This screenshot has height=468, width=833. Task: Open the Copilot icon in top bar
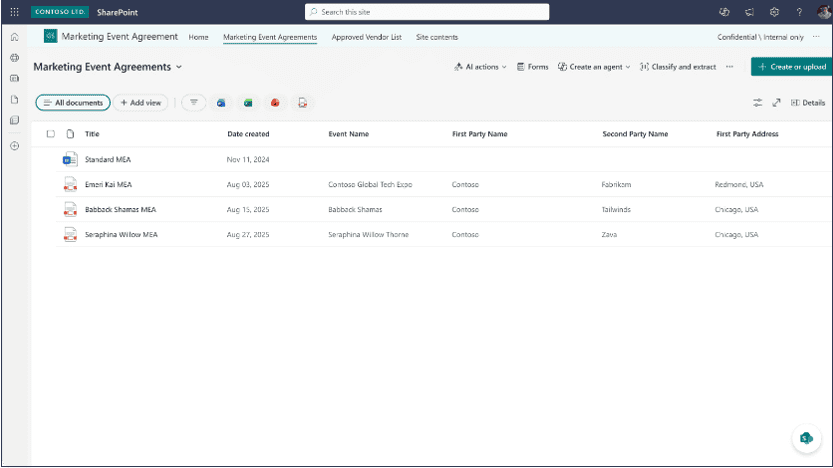(x=724, y=12)
